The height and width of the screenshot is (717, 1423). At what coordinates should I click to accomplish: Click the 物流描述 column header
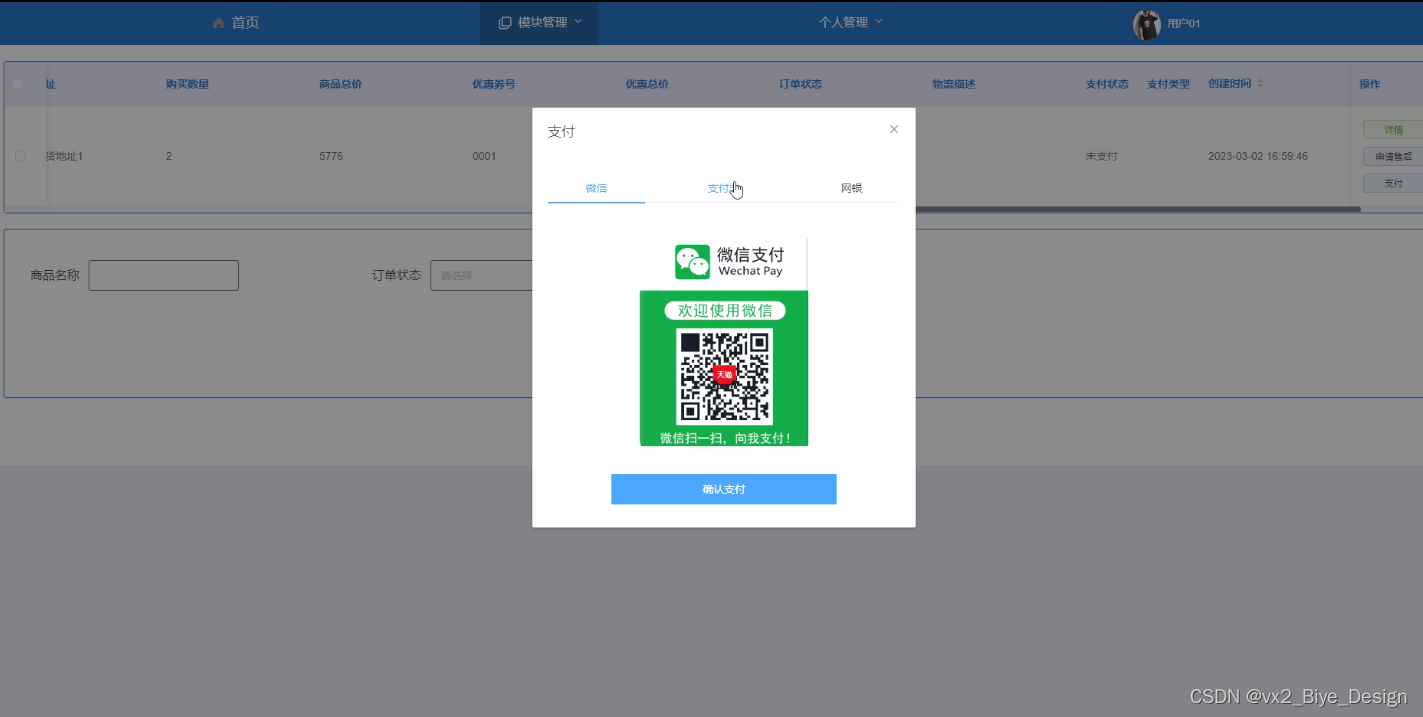pos(953,84)
